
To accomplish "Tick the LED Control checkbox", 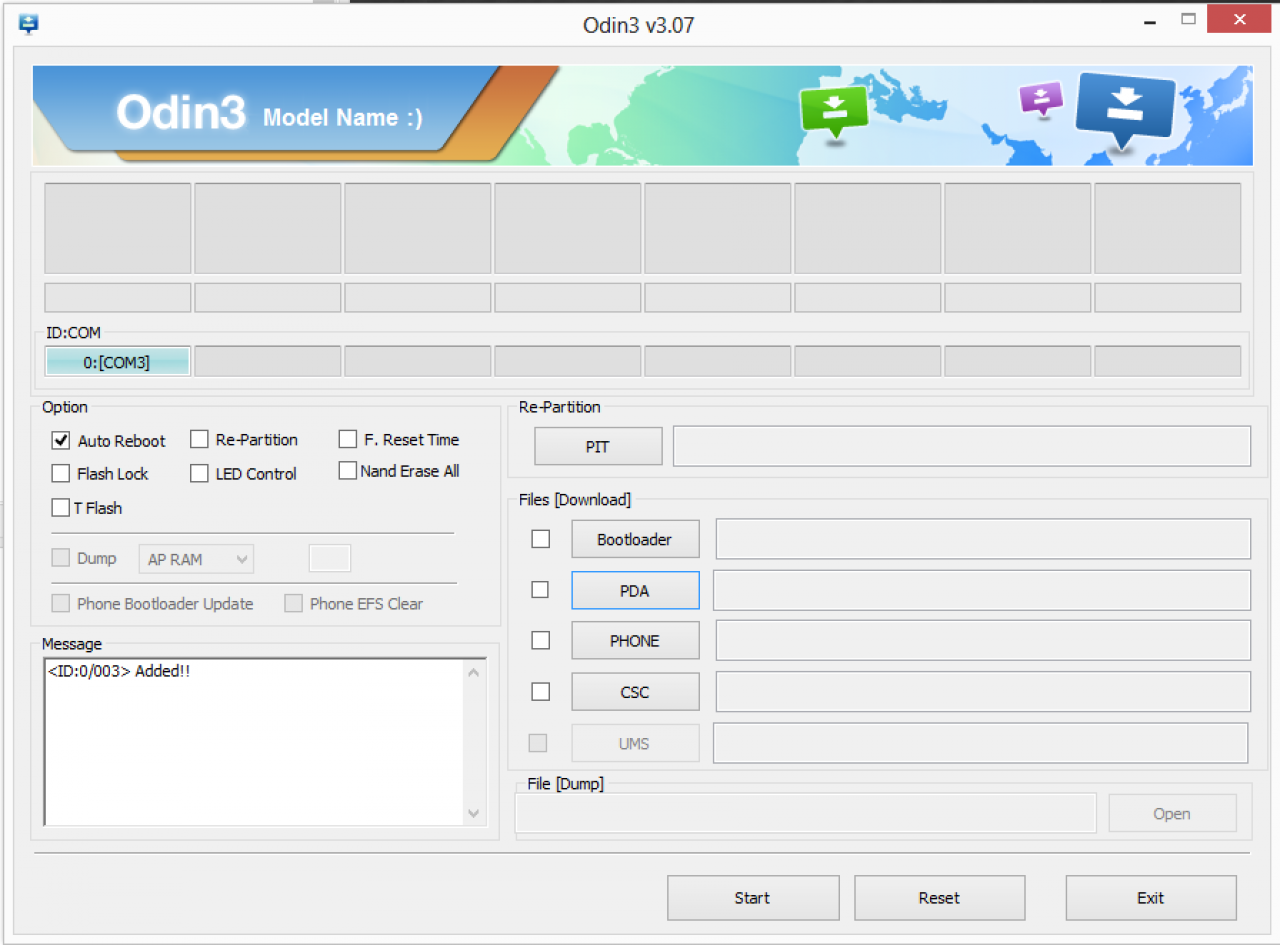I will (x=199, y=473).
